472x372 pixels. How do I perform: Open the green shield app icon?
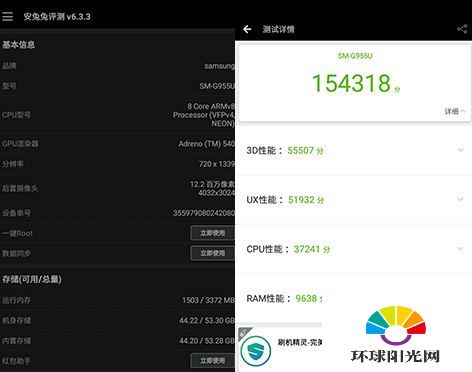[x=256, y=351]
